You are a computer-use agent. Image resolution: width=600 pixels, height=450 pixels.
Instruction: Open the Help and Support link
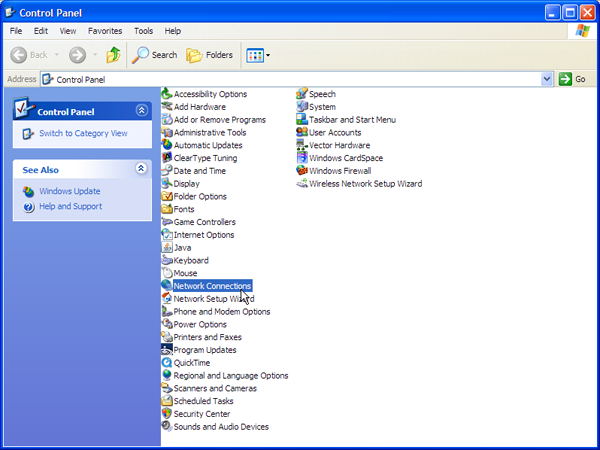click(70, 206)
